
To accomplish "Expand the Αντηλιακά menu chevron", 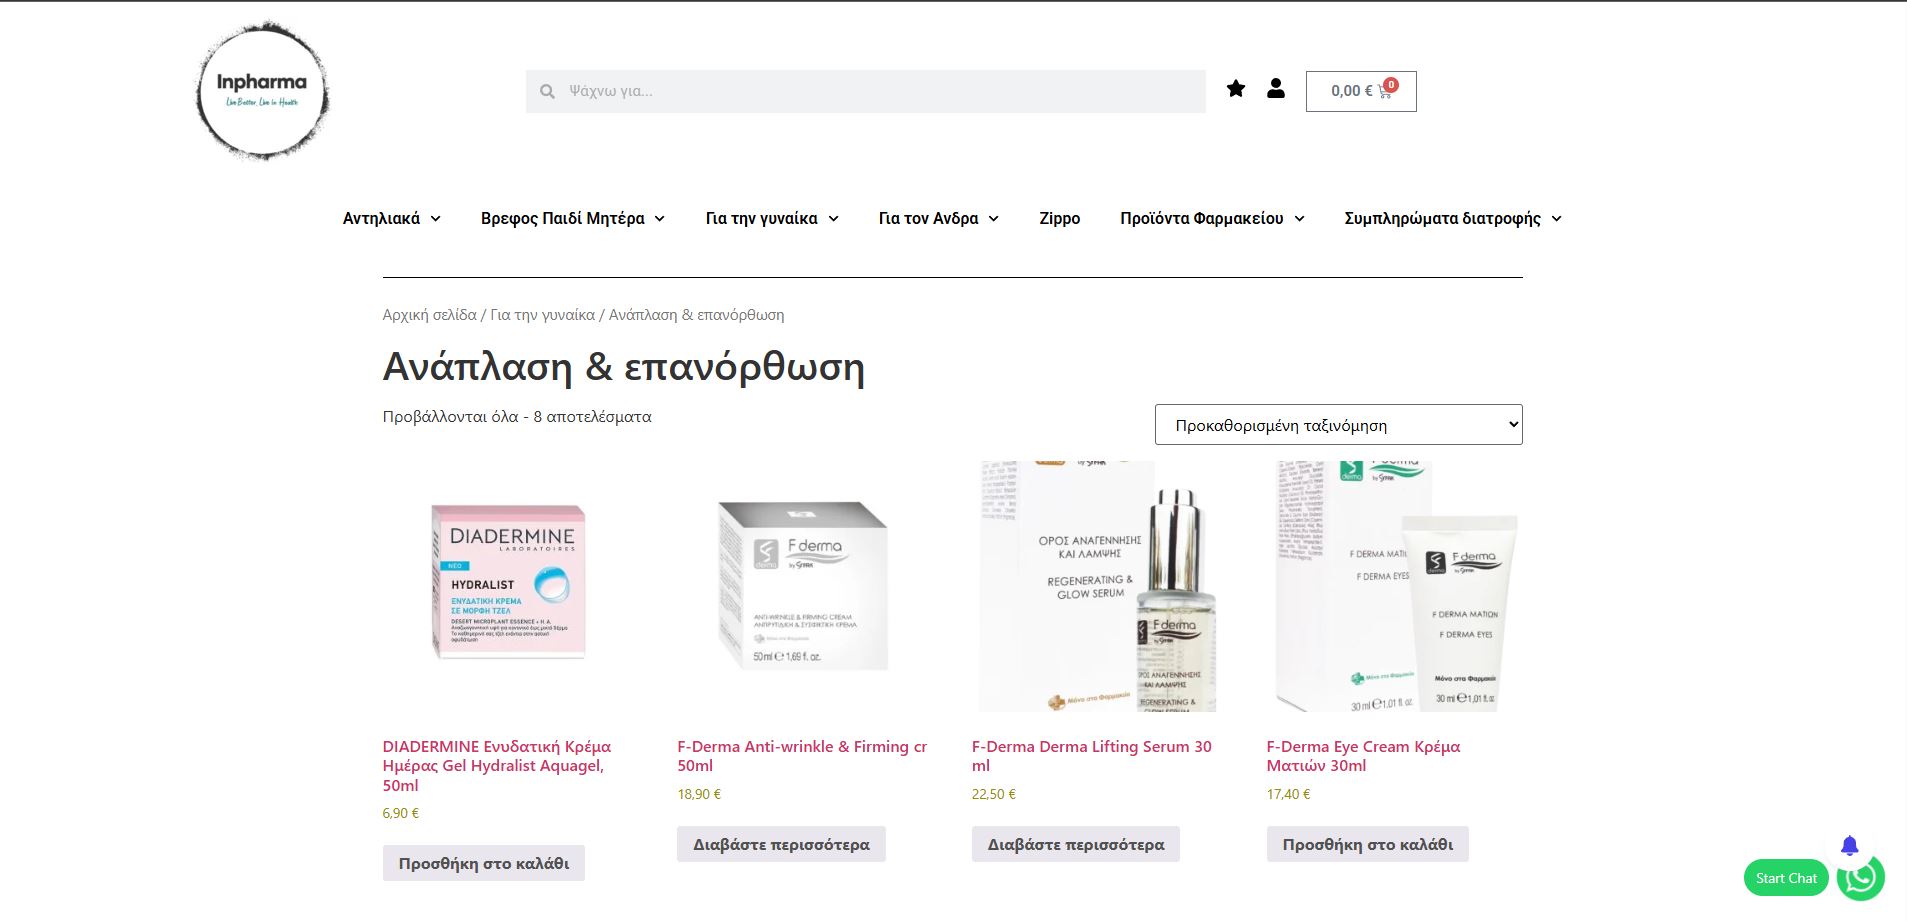I will pyautogui.click(x=435, y=219).
